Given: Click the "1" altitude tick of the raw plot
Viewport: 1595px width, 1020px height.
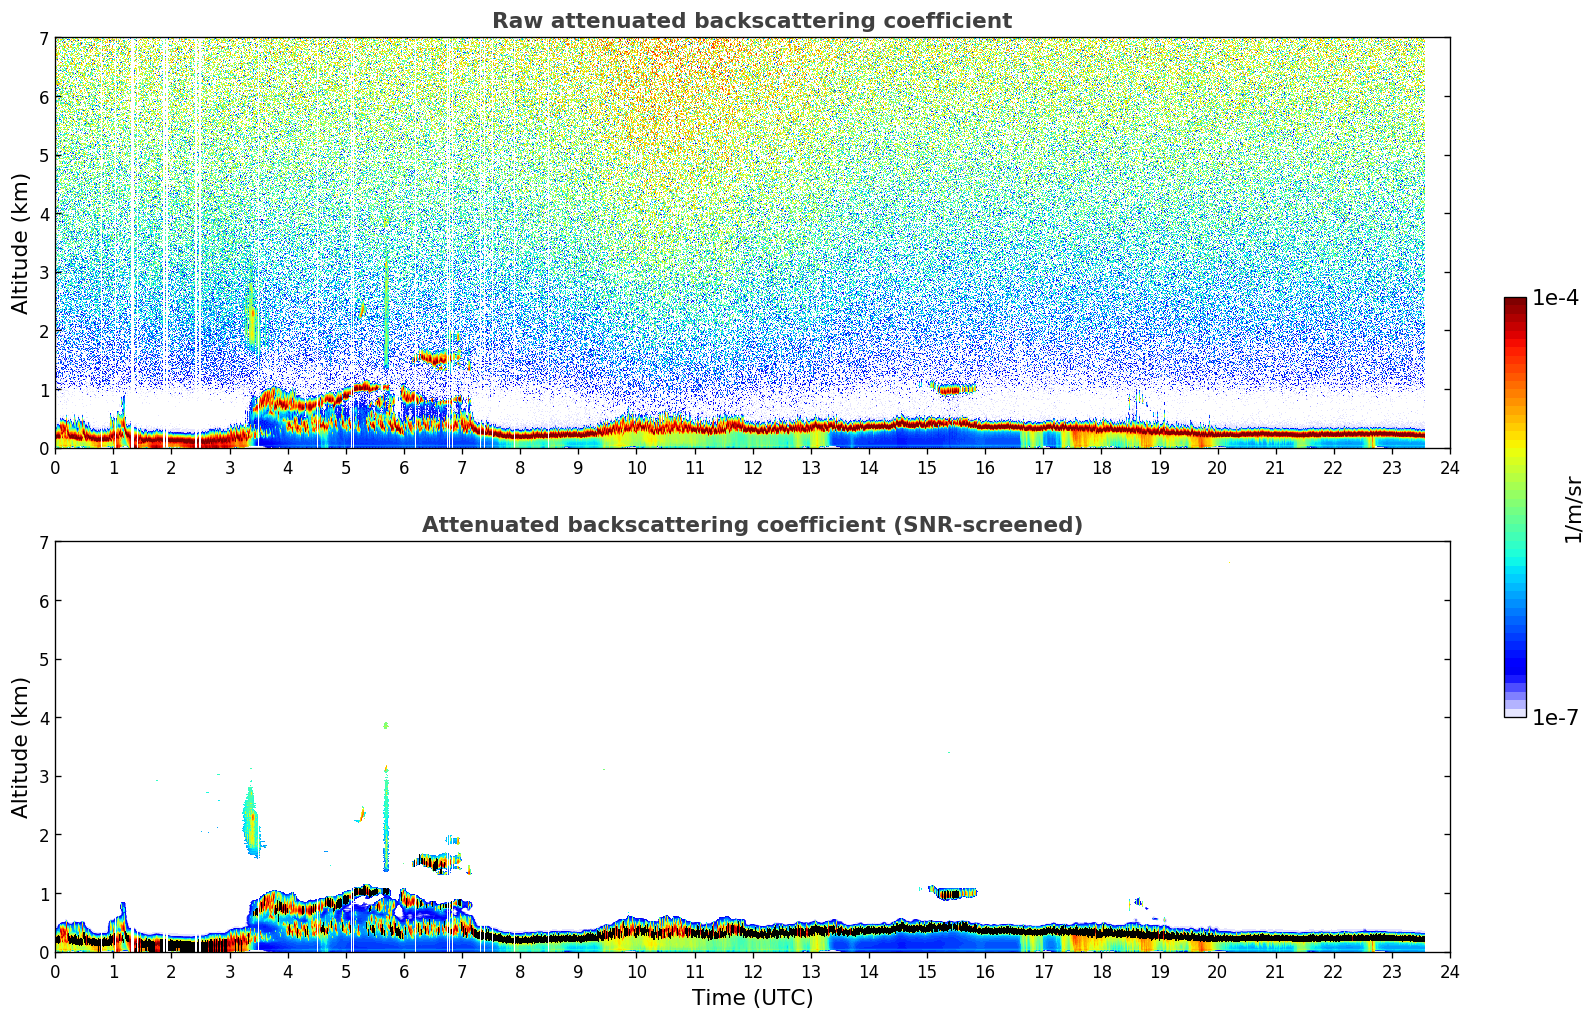Looking at the screenshot, I should point(43,390).
